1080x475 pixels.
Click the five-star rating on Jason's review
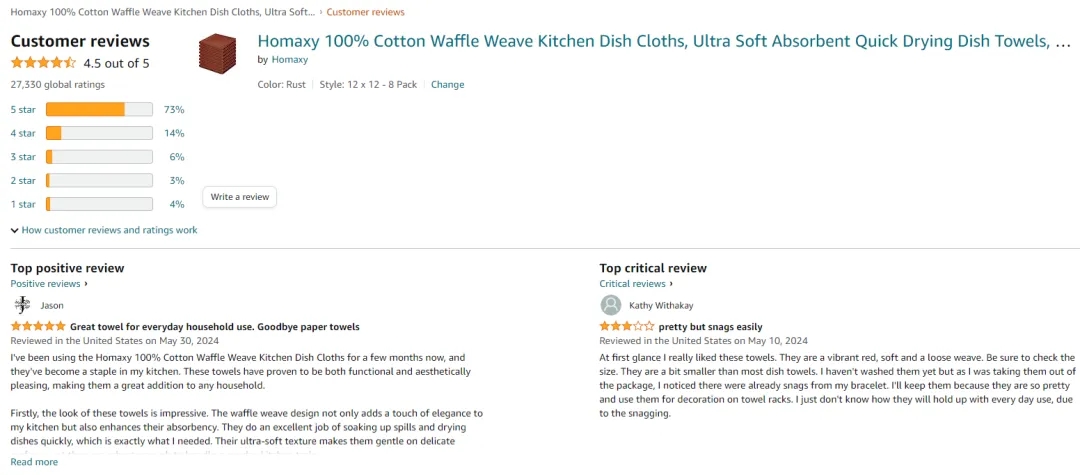(38, 327)
